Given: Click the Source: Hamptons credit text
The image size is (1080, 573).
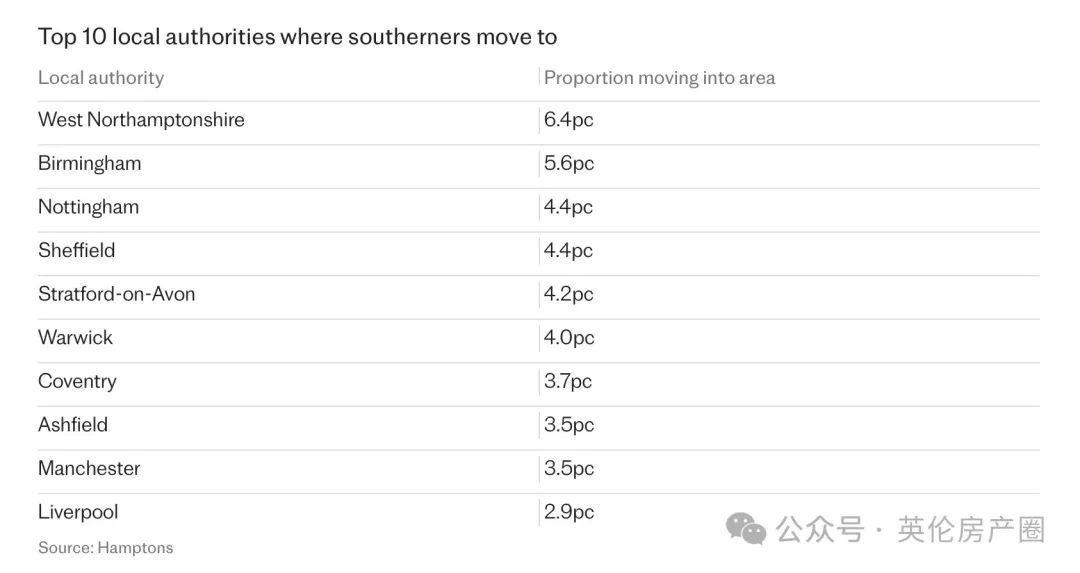Looking at the screenshot, I should coord(105,548).
